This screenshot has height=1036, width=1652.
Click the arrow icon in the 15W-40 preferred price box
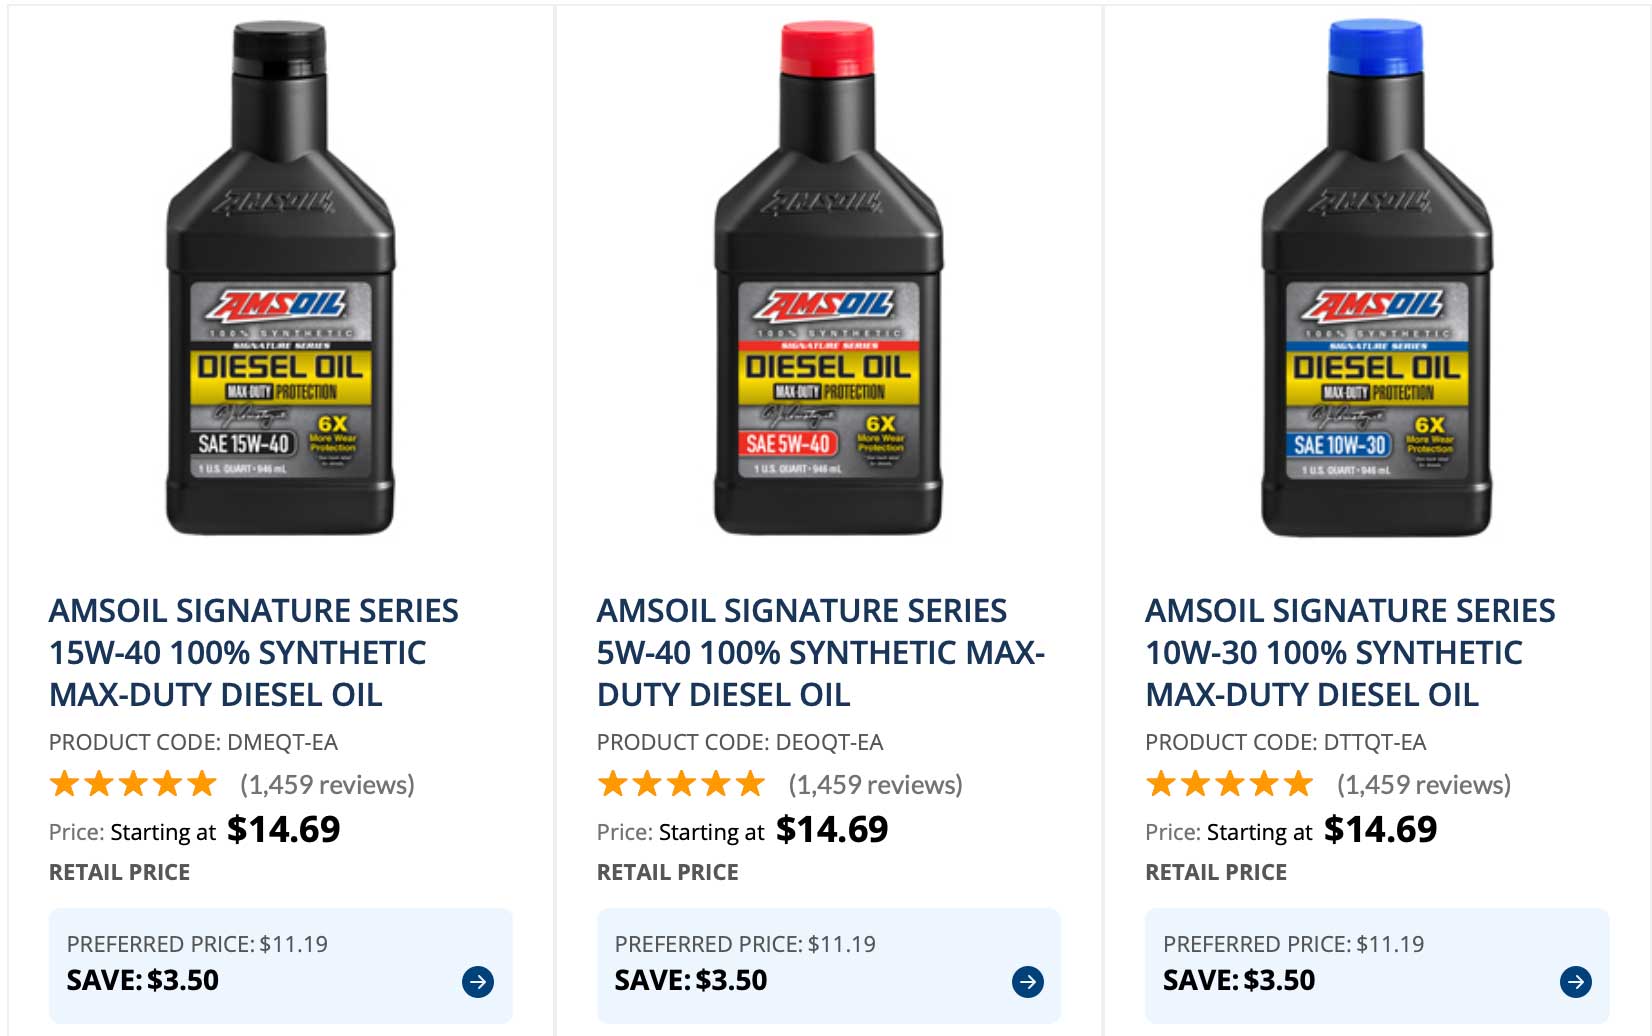(478, 982)
